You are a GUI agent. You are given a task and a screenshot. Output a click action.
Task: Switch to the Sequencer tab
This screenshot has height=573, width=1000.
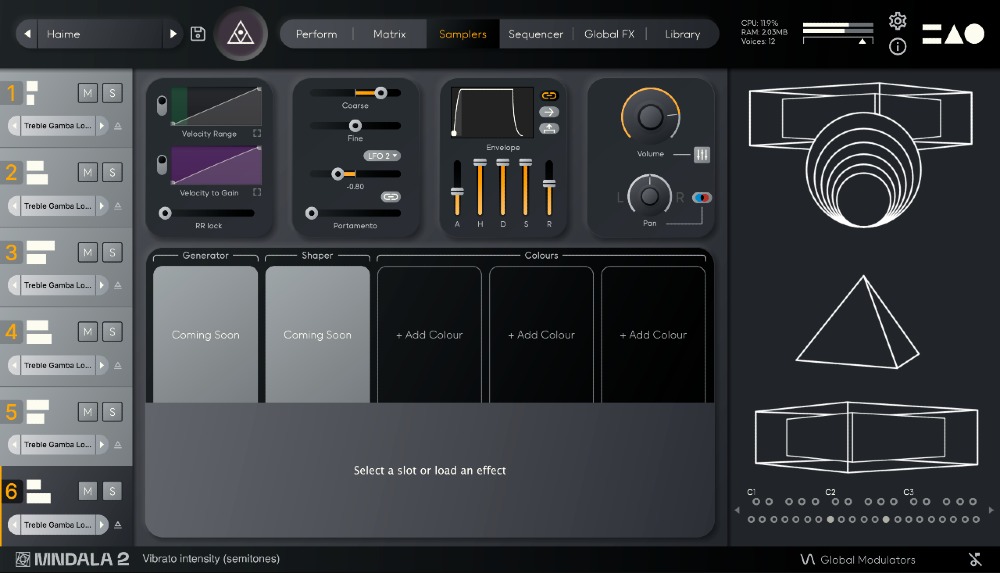535,34
